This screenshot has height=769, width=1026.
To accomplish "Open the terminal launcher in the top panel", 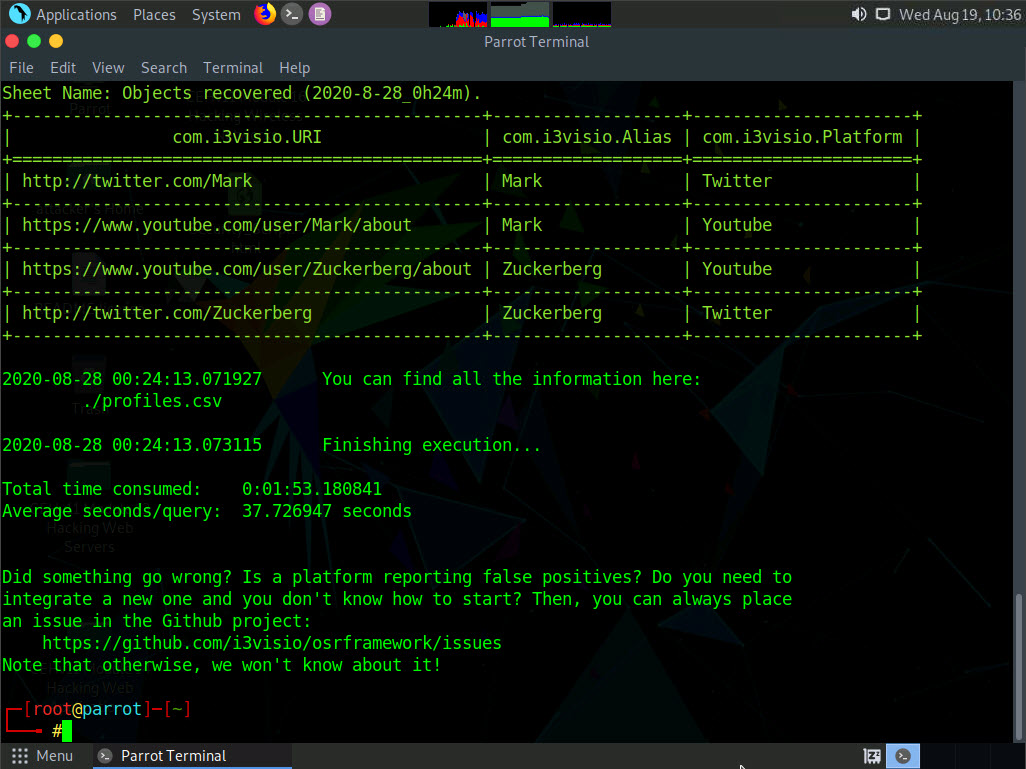I will pos(292,14).
